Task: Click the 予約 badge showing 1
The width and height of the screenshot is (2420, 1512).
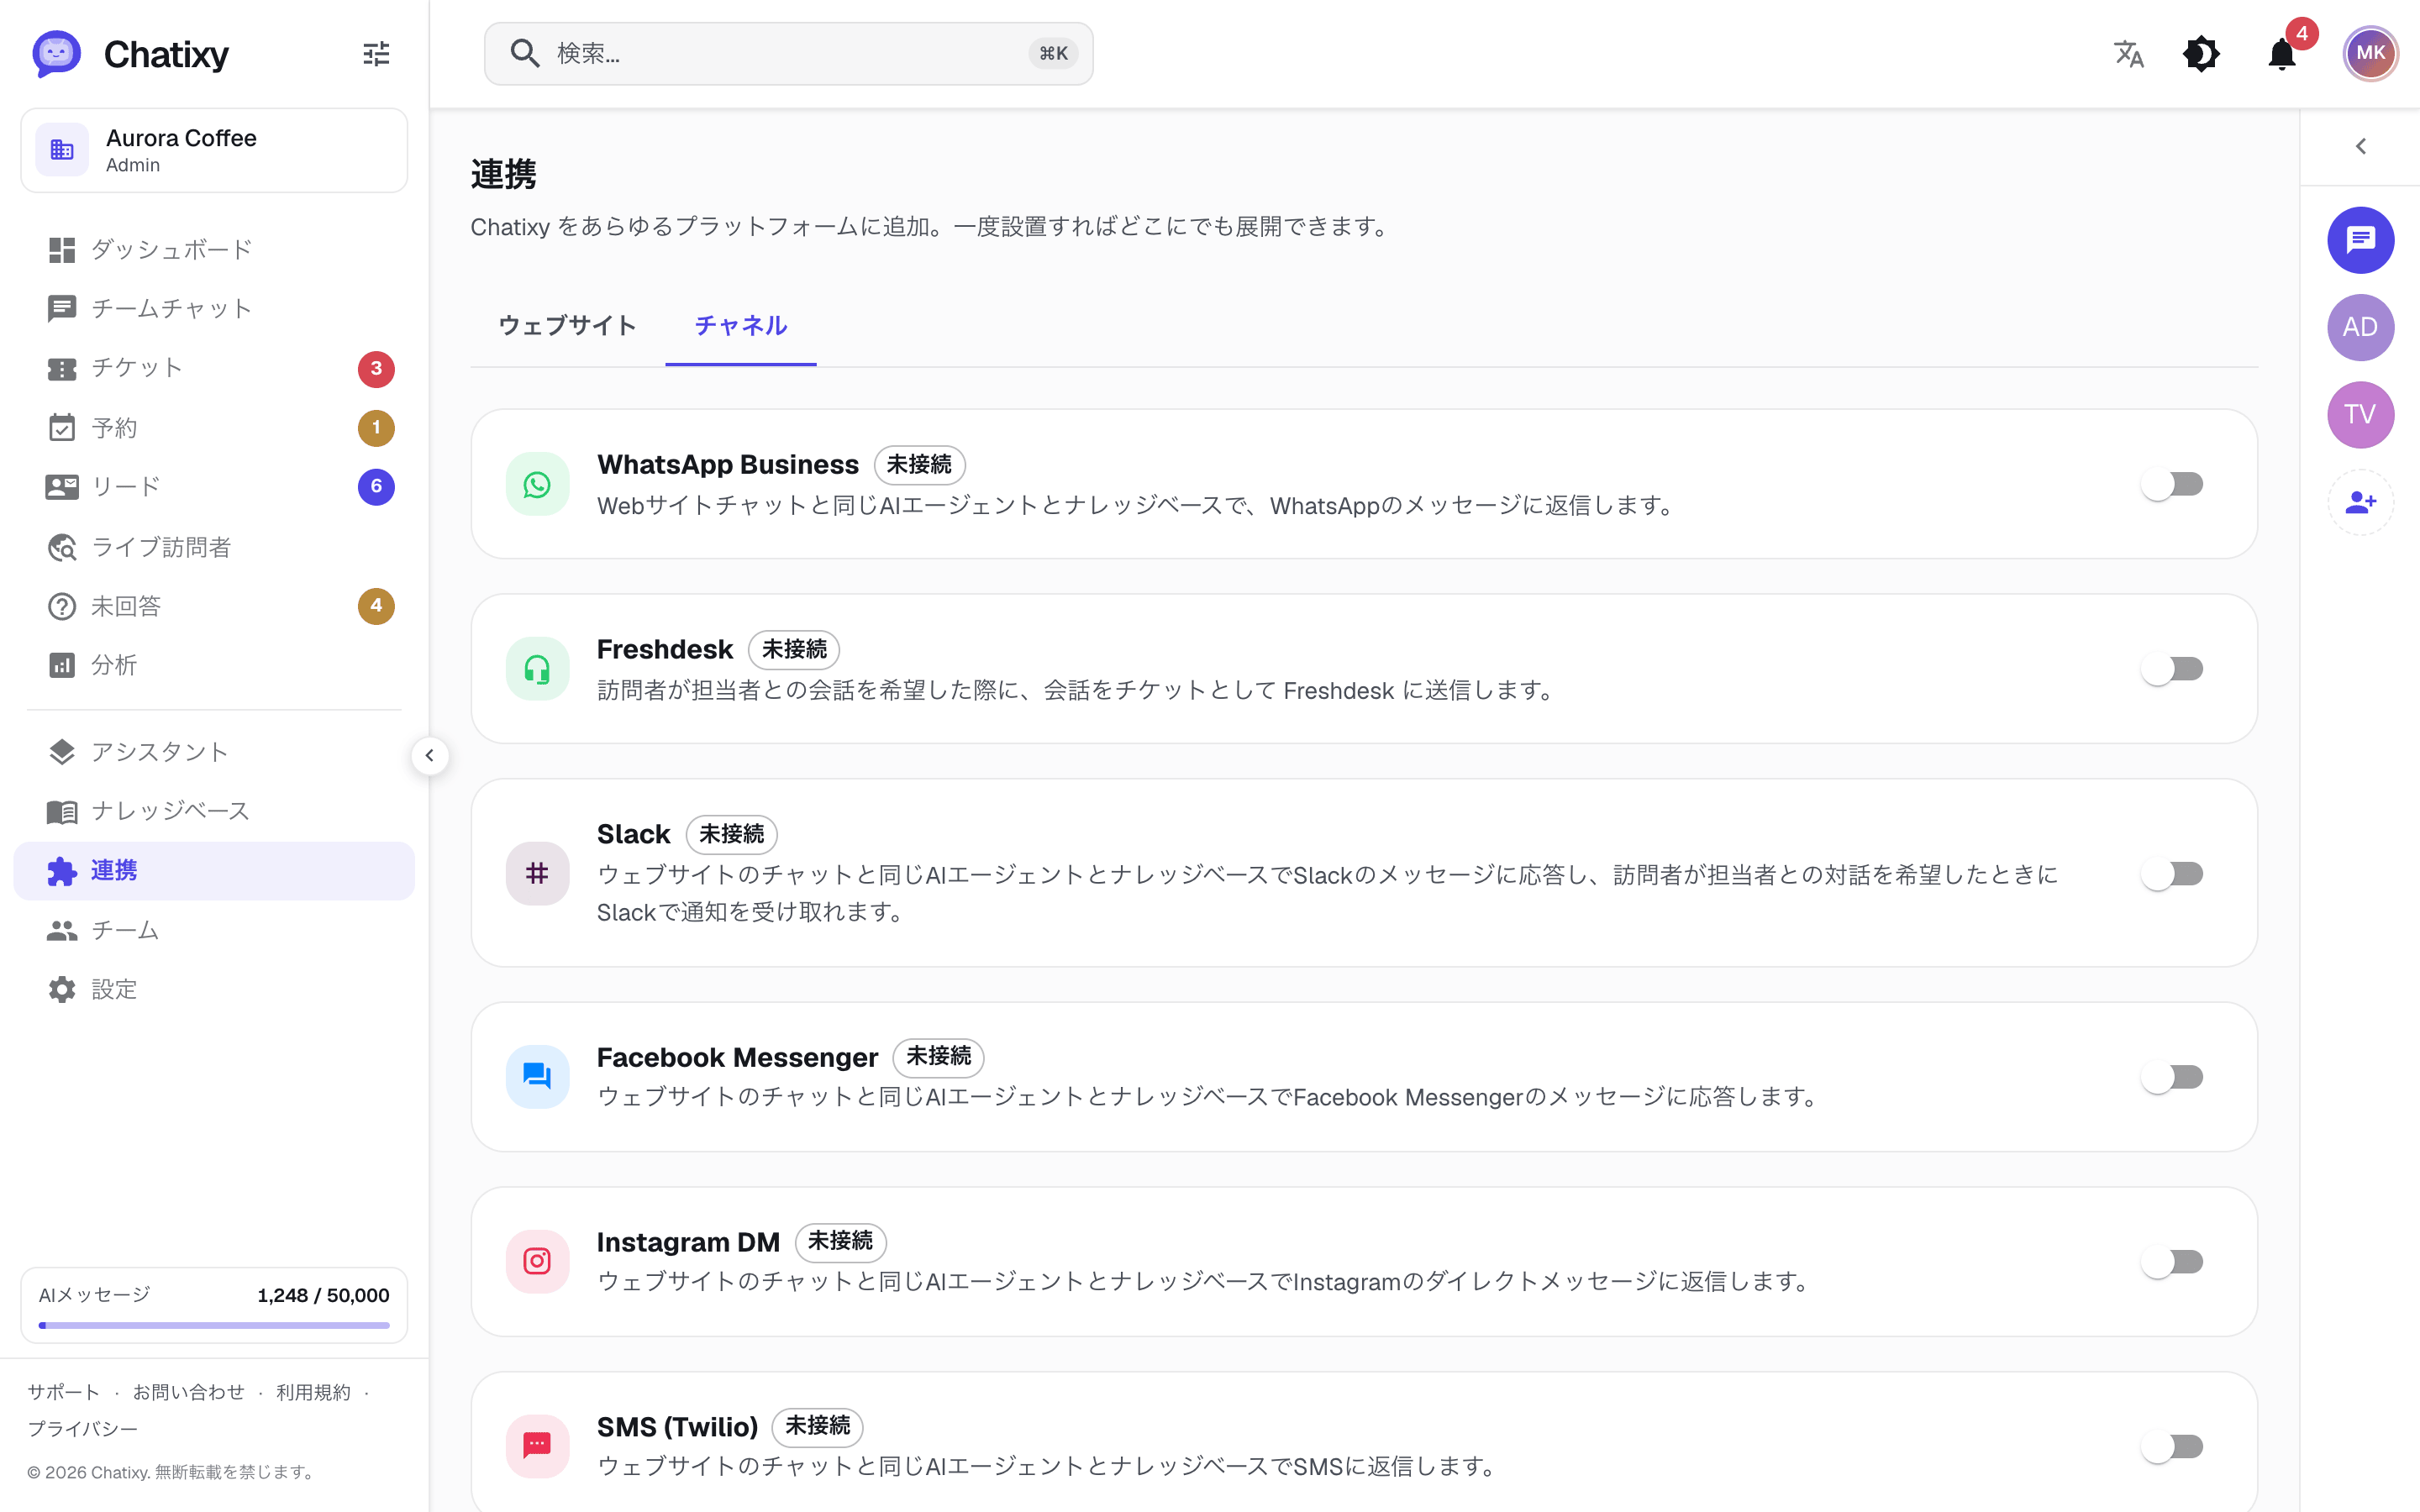Action: click(x=376, y=428)
